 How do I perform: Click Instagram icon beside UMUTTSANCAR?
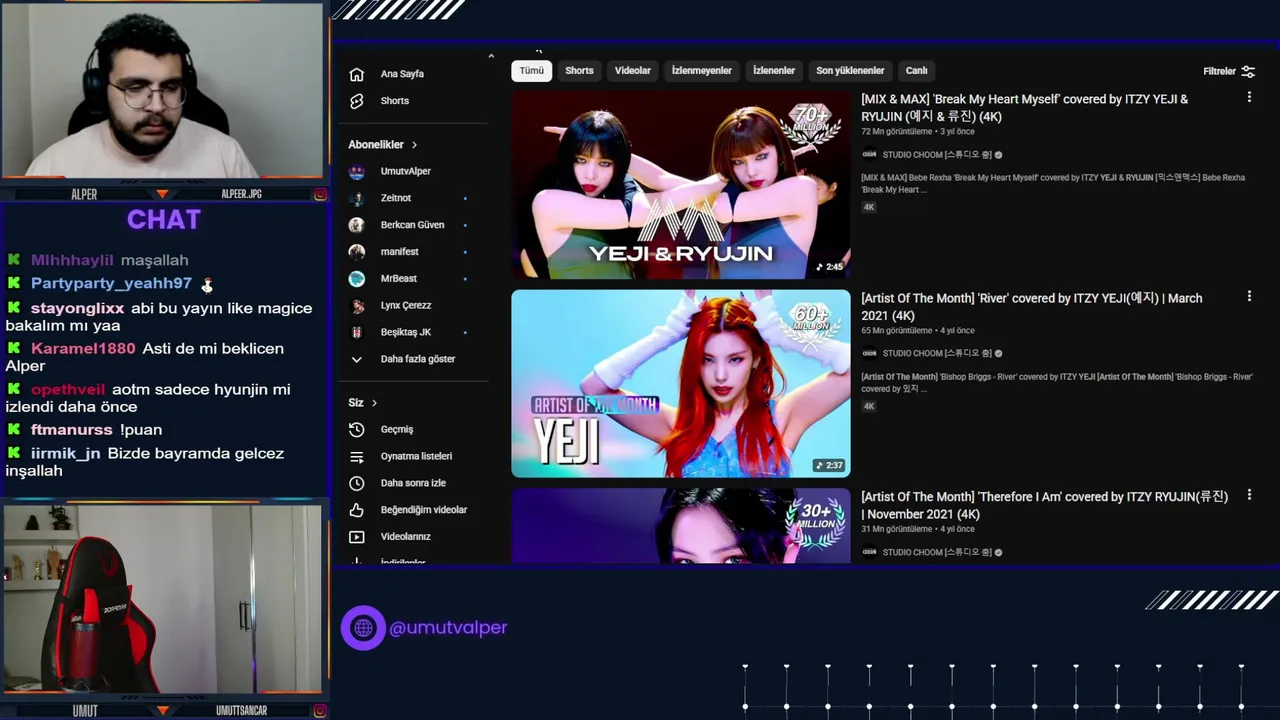pos(320,711)
